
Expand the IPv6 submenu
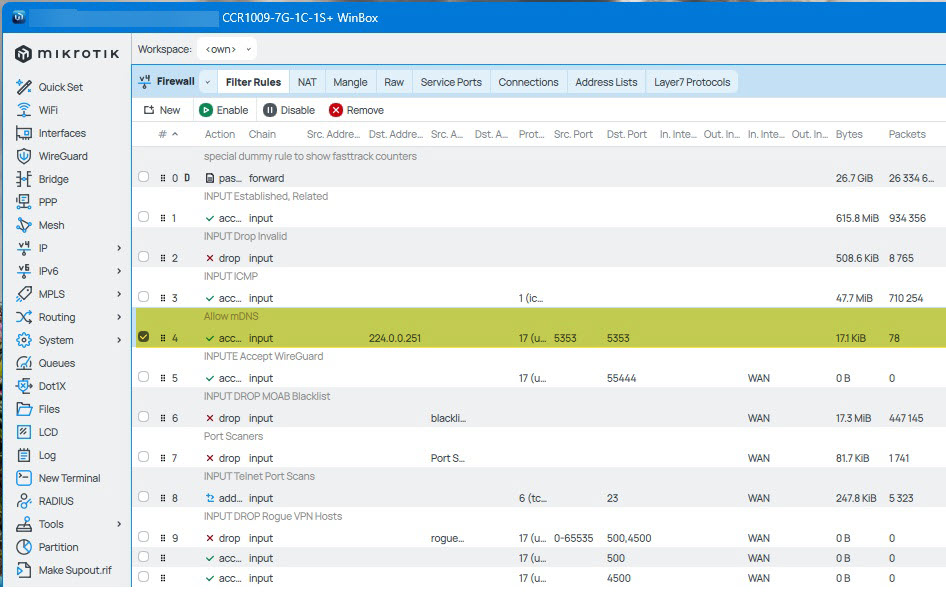[119, 271]
